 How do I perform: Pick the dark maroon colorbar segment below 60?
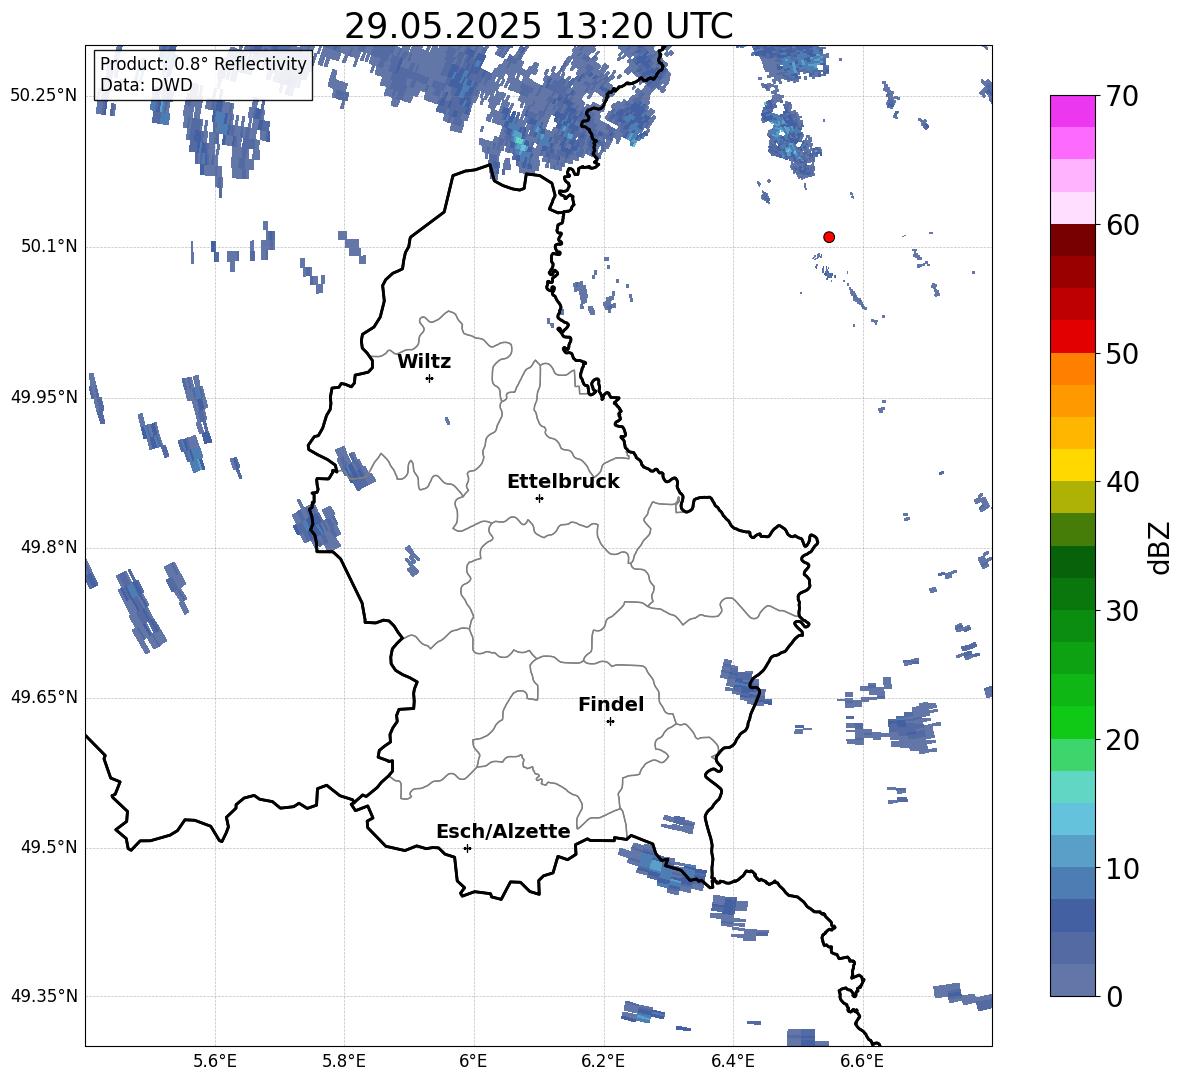[x=1073, y=240]
